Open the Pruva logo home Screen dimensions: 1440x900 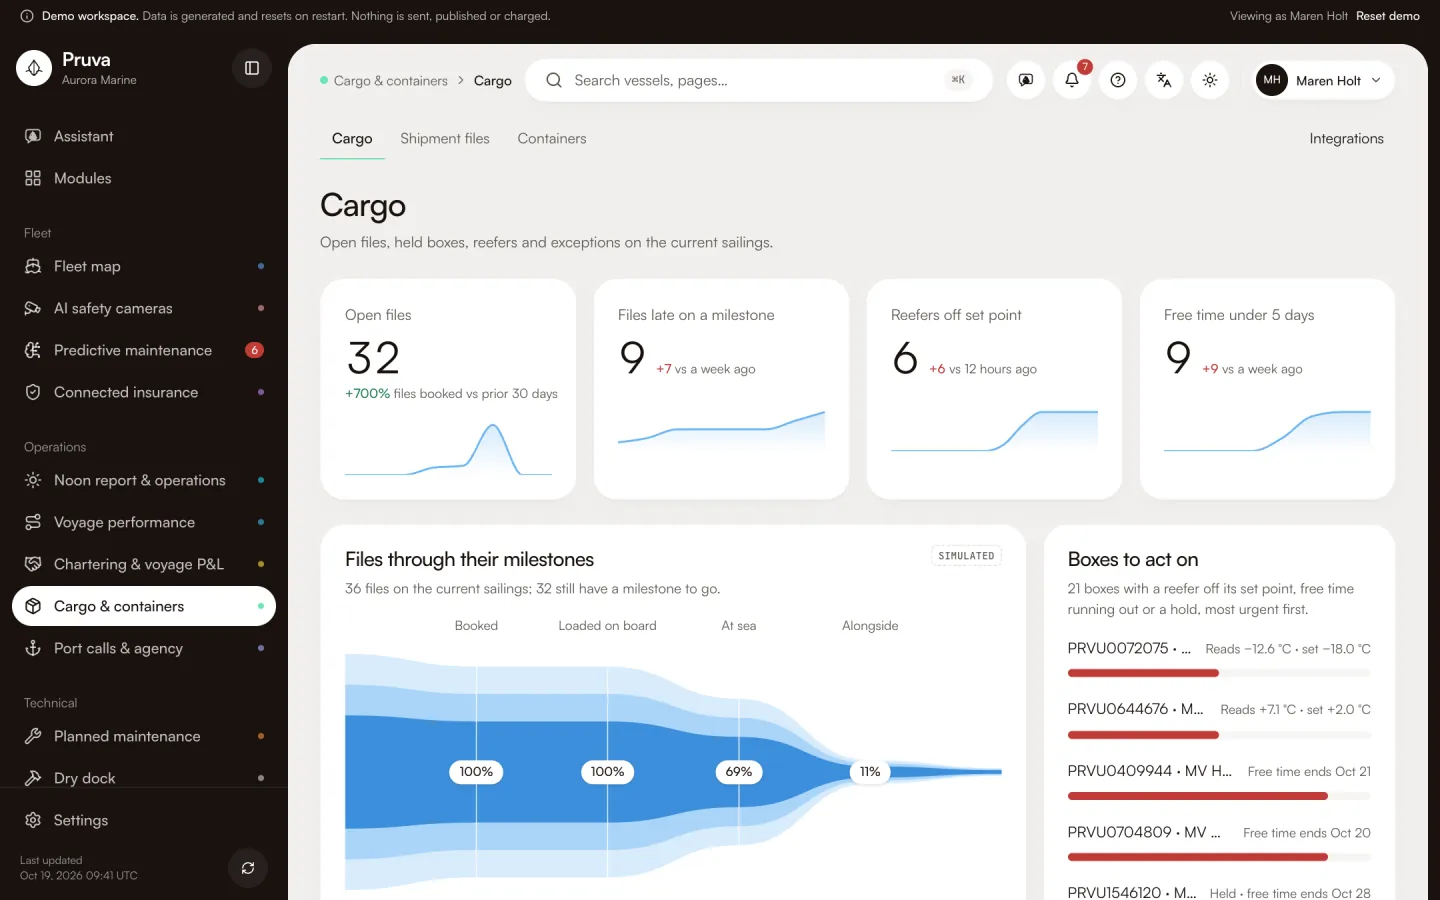coord(34,68)
